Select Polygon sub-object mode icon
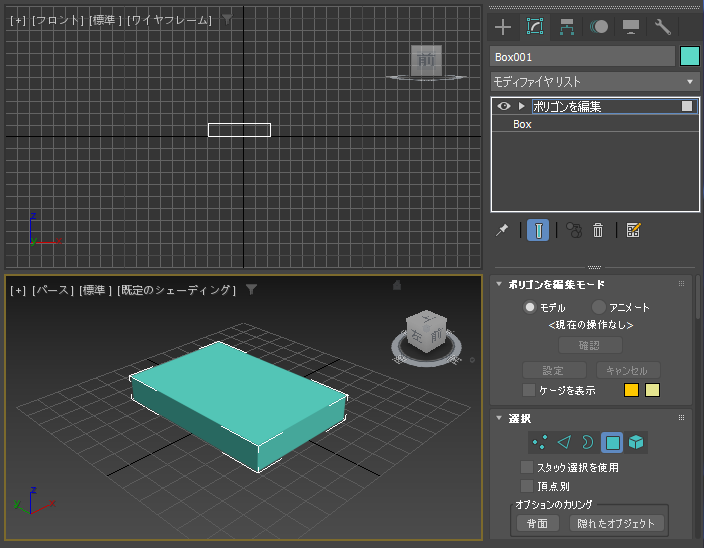Screen dimensions: 704x548 click(x=612, y=443)
